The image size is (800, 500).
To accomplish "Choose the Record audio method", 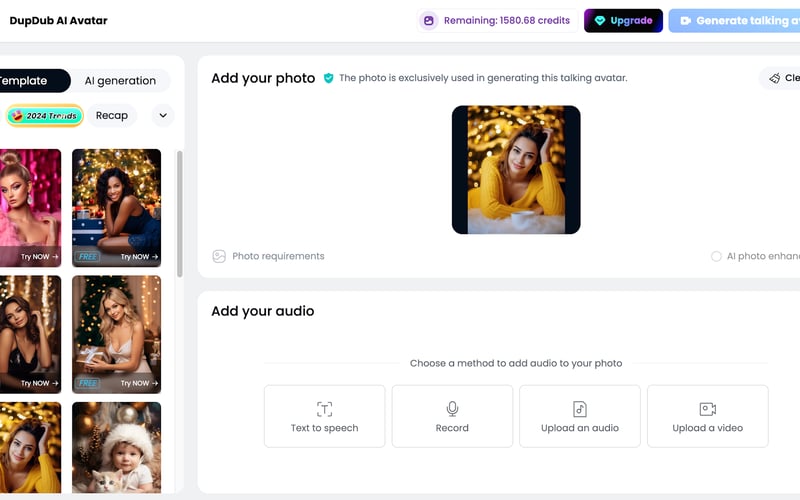I will click(452, 416).
